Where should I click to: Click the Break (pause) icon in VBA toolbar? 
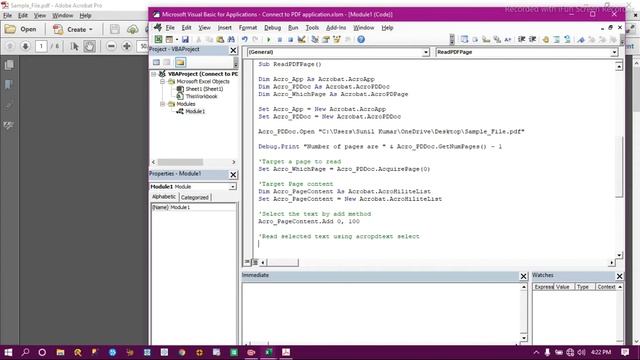tap(280, 40)
